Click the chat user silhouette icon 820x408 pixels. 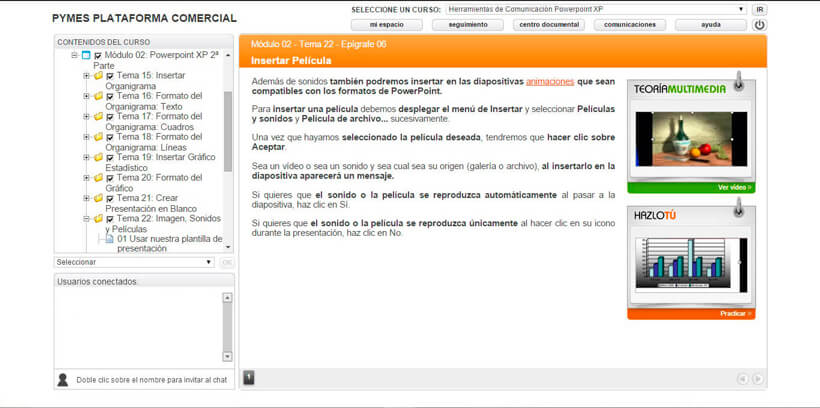(63, 380)
